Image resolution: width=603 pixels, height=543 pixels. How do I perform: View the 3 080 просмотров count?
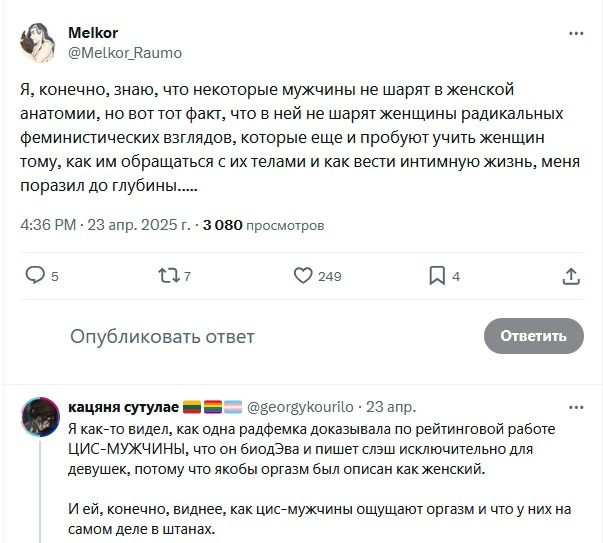(x=263, y=225)
